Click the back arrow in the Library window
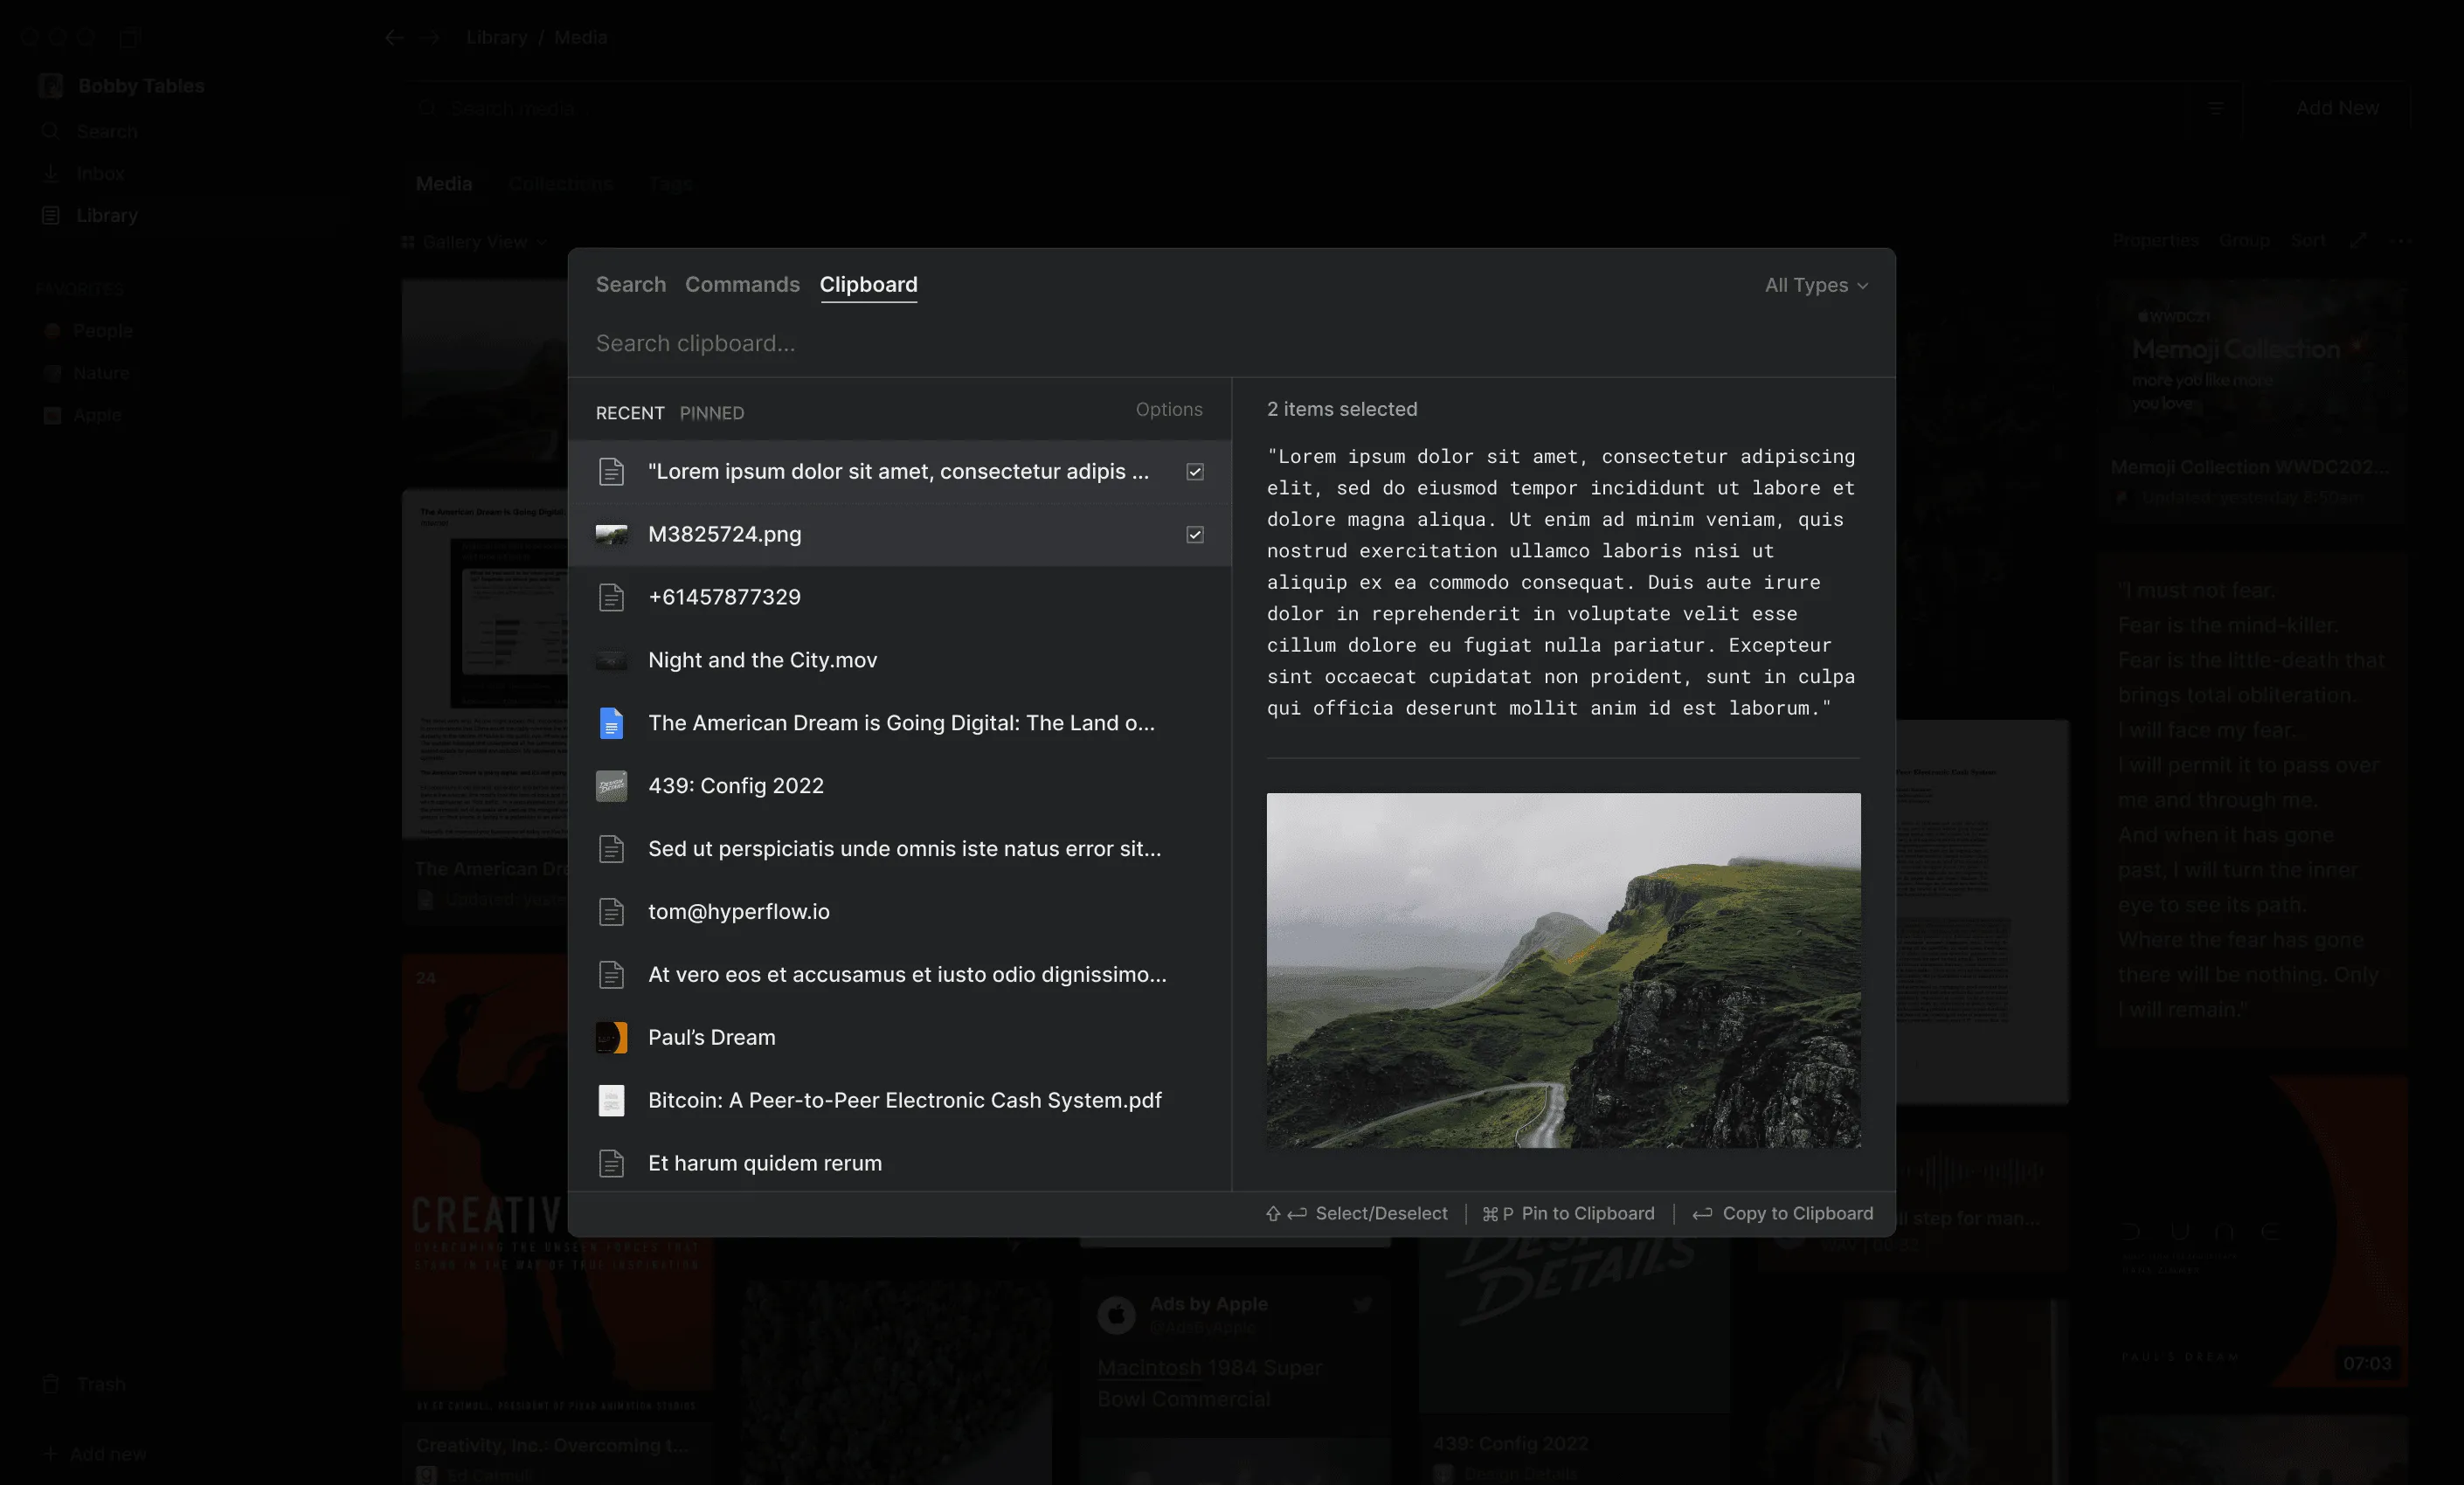Image resolution: width=2464 pixels, height=1485 pixels. tap(394, 38)
